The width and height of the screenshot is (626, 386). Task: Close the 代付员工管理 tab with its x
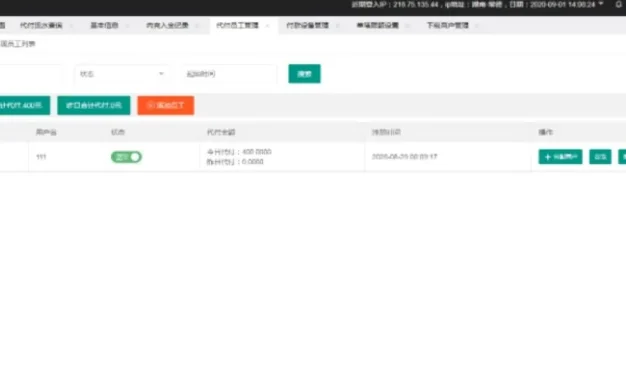coord(267,26)
